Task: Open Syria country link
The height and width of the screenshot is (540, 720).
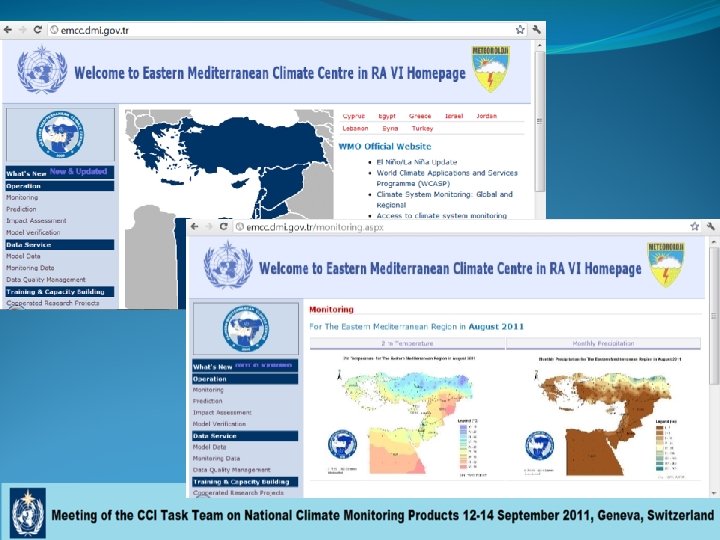Action: click(390, 129)
